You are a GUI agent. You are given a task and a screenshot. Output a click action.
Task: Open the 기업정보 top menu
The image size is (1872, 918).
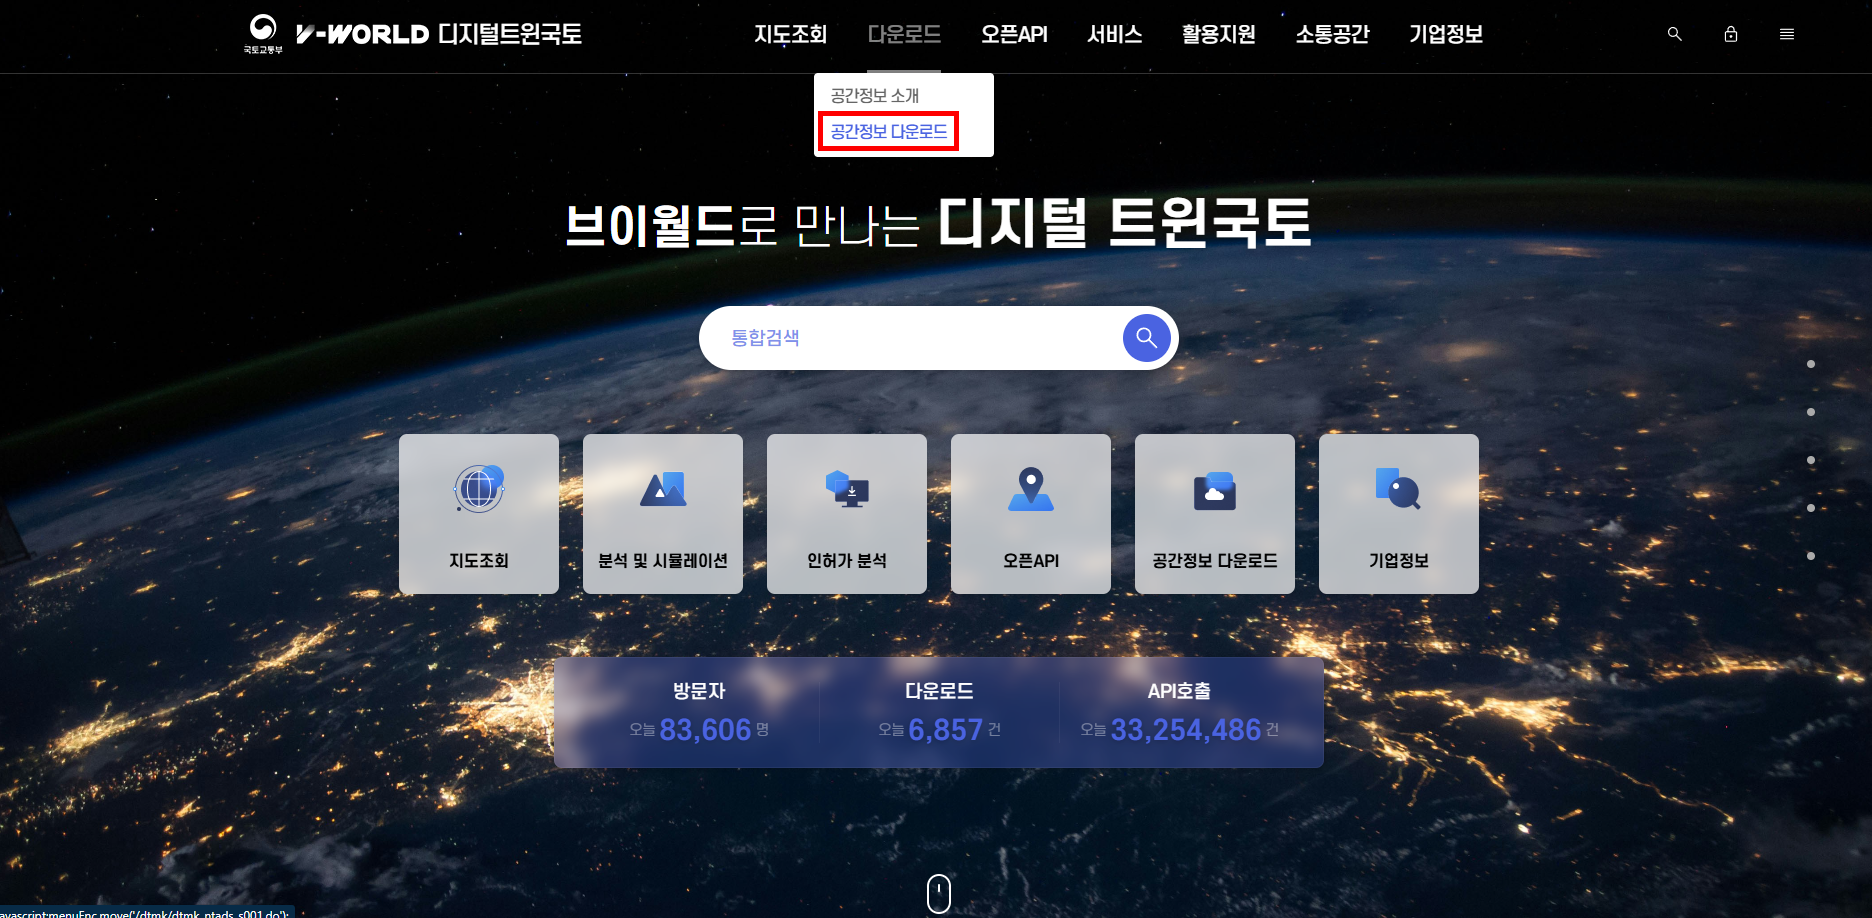tap(1446, 34)
